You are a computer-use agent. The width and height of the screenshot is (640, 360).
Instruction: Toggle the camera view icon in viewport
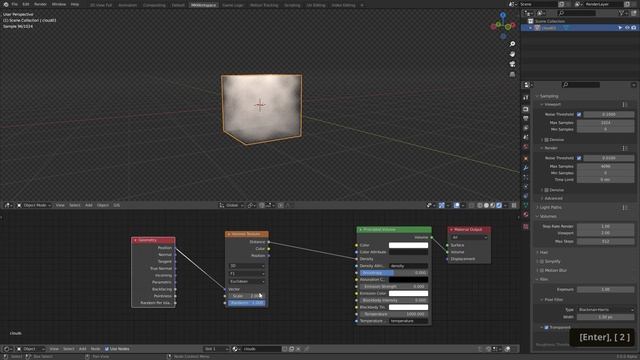tap(512, 64)
